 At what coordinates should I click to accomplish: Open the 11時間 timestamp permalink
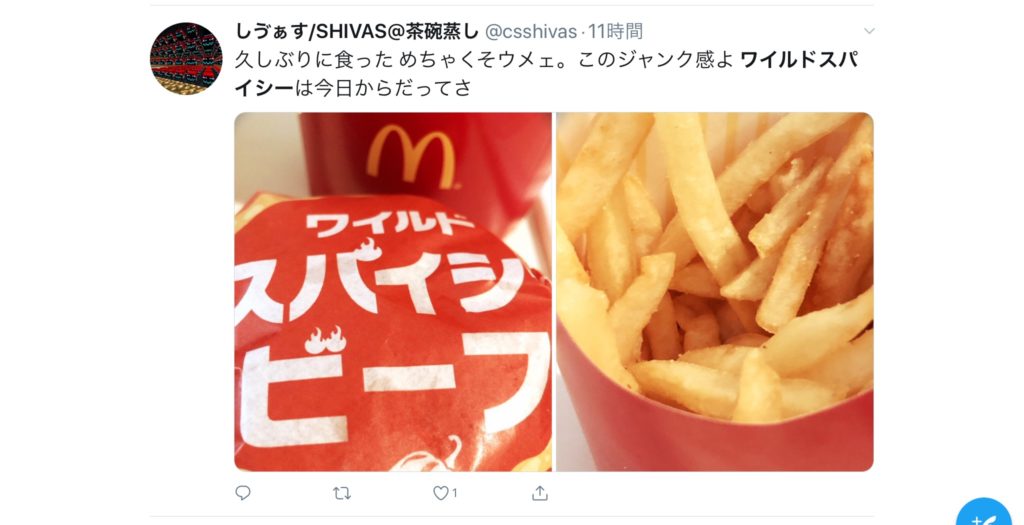point(615,31)
